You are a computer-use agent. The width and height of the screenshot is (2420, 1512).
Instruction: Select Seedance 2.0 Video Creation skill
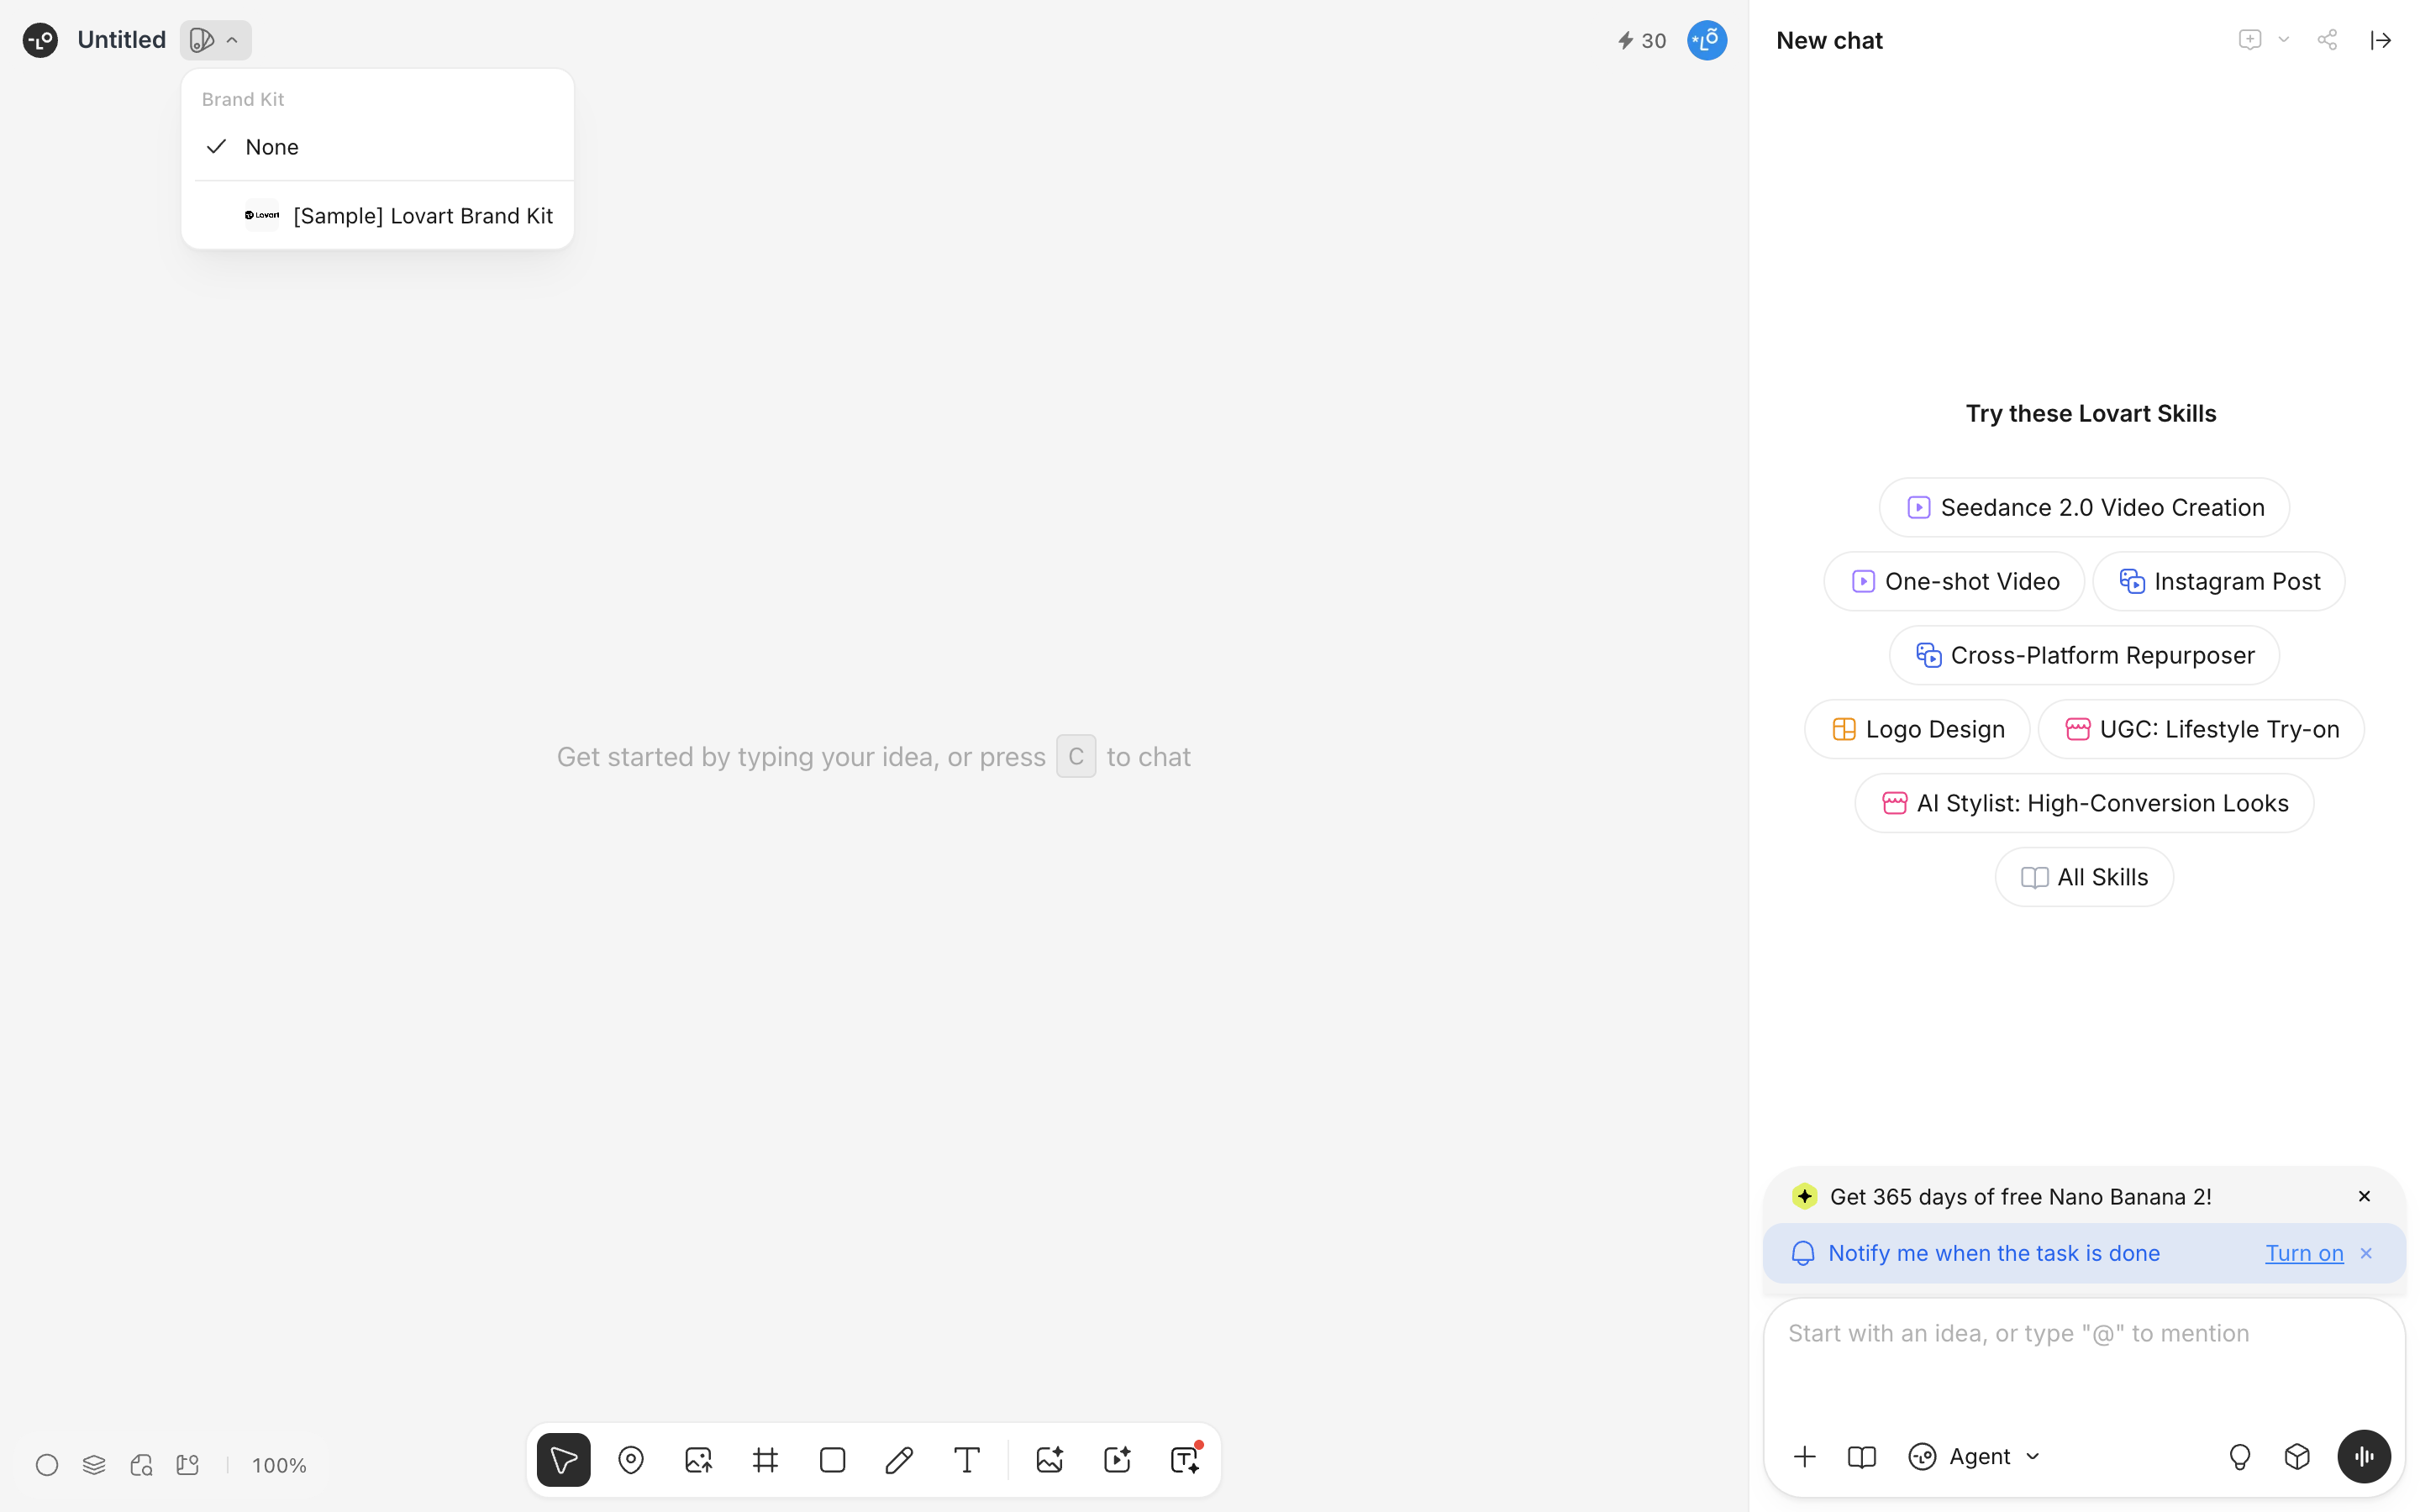click(2085, 507)
